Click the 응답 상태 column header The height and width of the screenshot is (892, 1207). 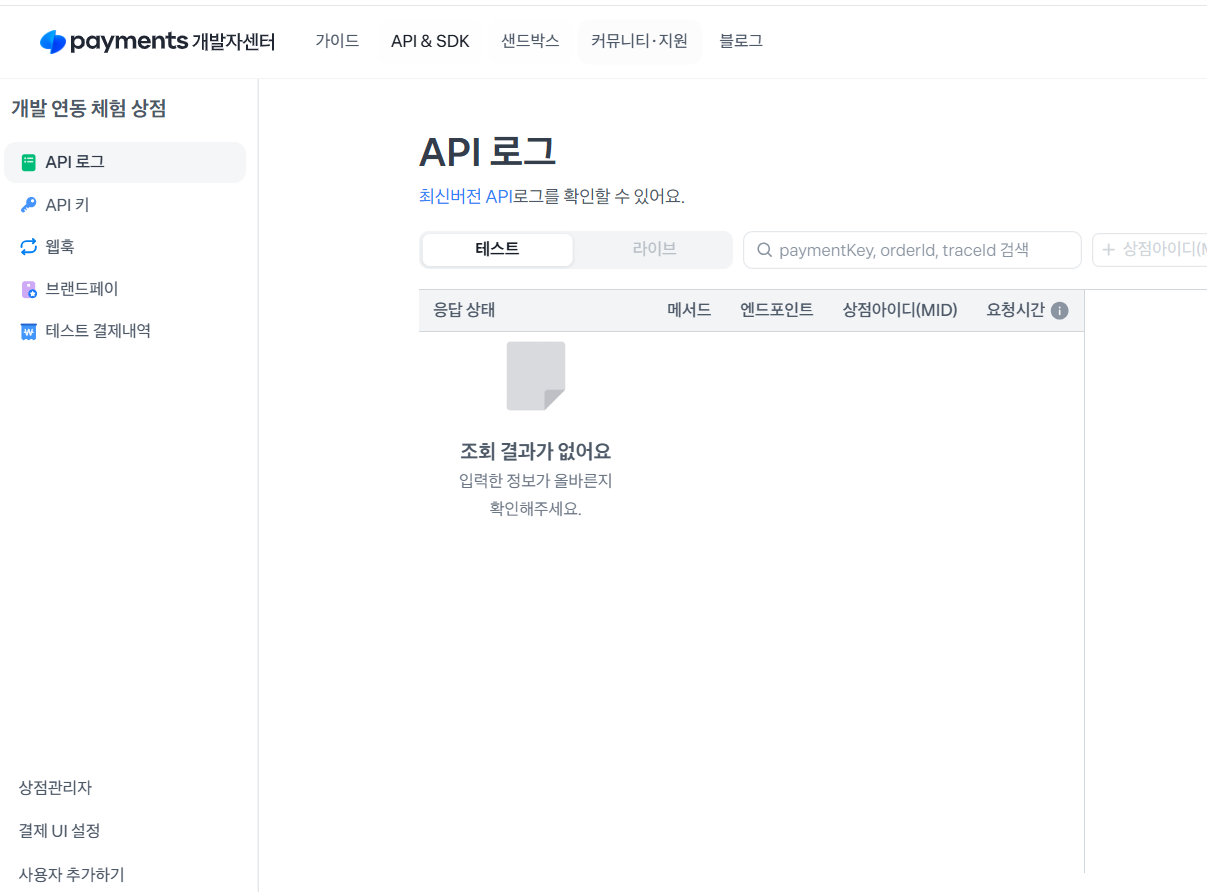tap(464, 310)
